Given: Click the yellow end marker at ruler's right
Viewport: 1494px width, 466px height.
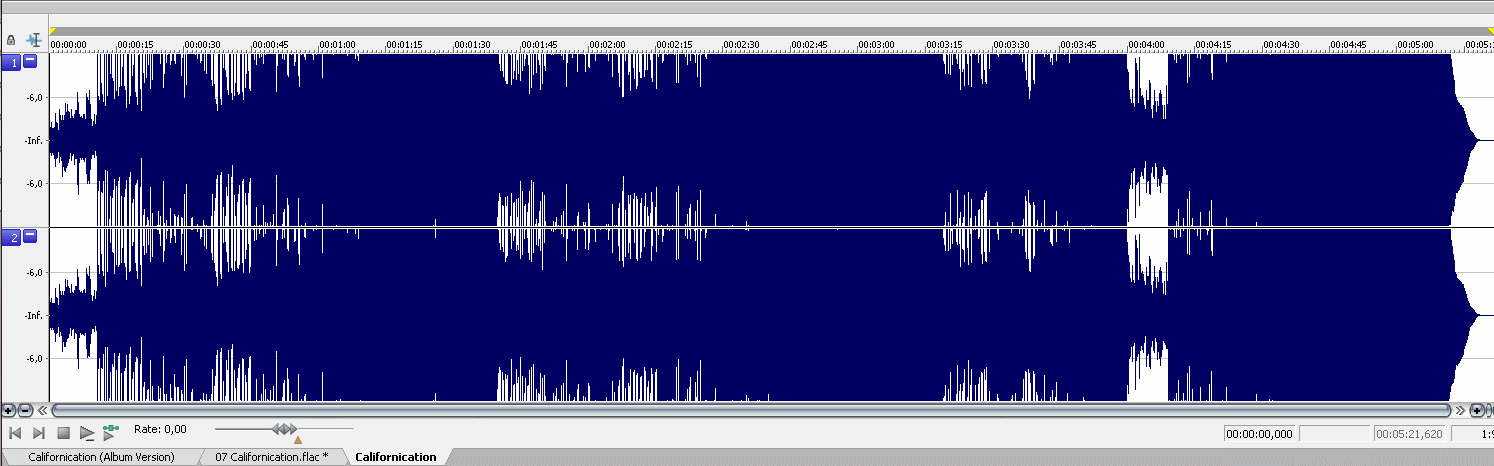Looking at the screenshot, I should point(1489,32).
